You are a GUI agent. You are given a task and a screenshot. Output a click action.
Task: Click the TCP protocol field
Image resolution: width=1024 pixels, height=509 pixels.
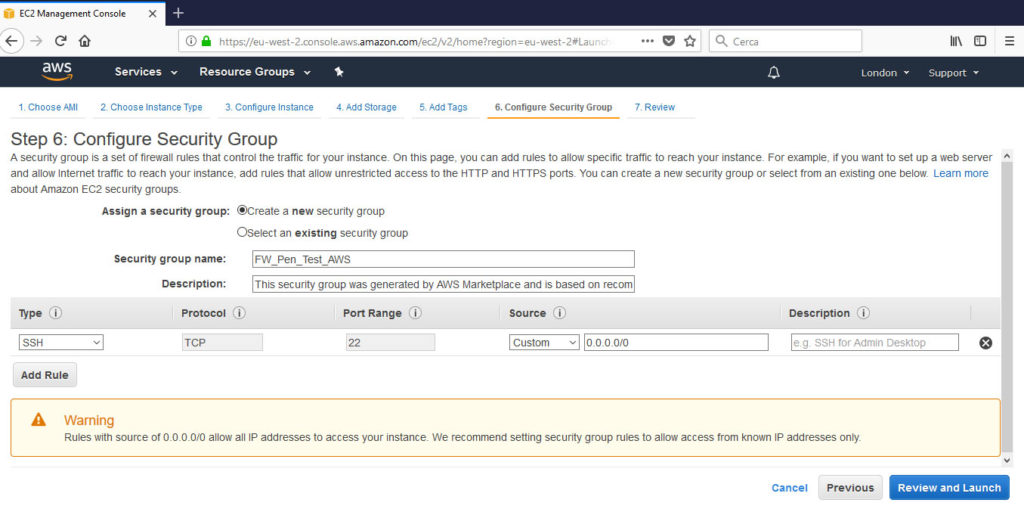pyautogui.click(x=222, y=342)
